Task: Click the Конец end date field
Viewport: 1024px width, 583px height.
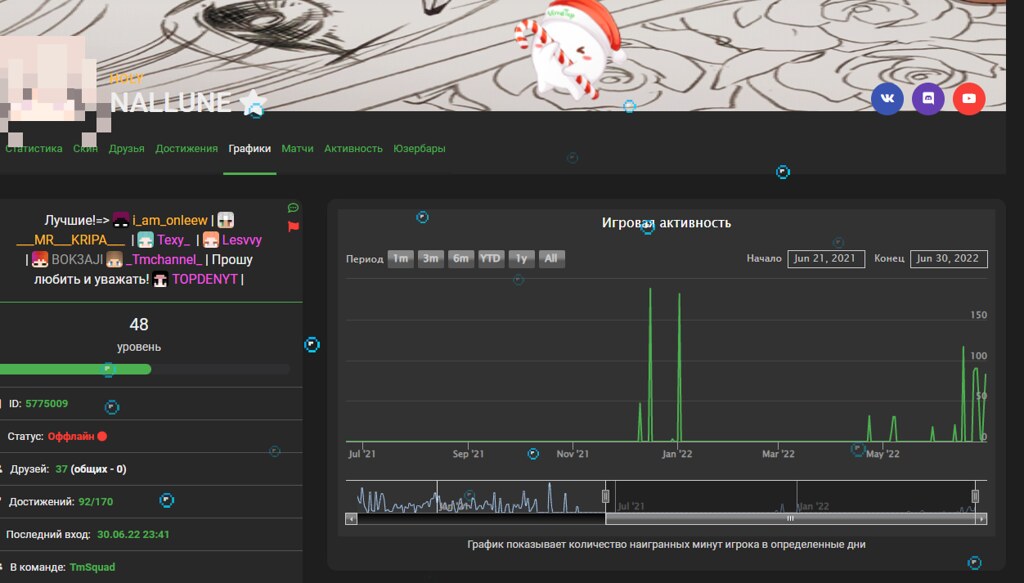Action: point(949,259)
